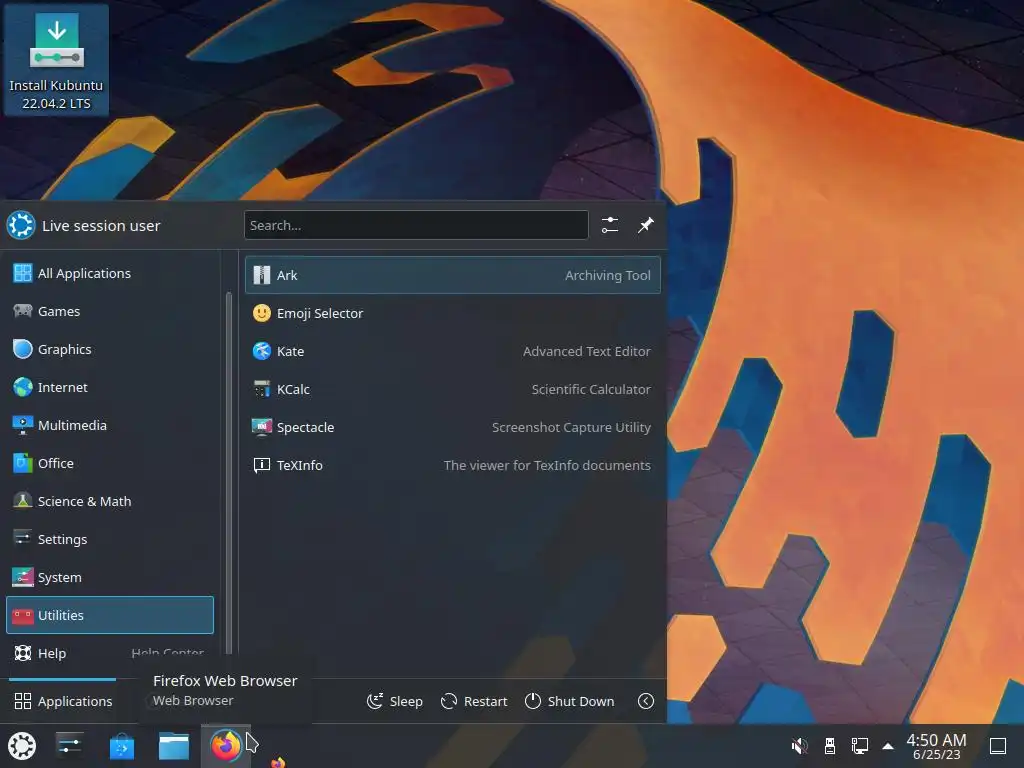
Task: Open the launcher configure settings icon
Action: tap(609, 225)
